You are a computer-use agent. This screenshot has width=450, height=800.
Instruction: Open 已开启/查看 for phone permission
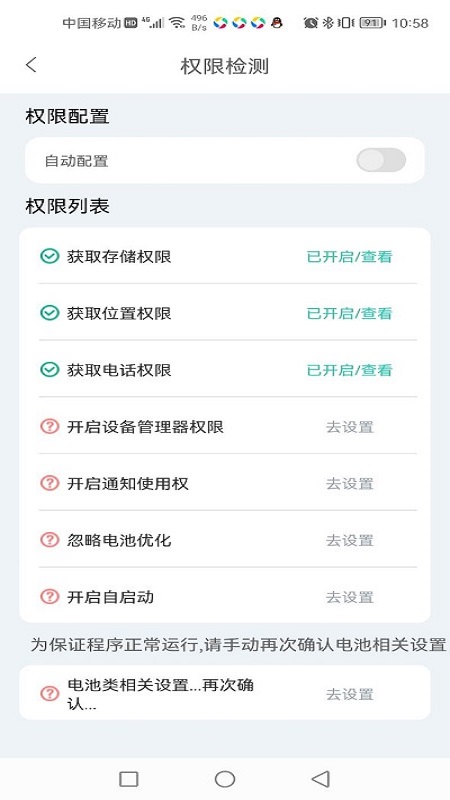click(x=349, y=370)
